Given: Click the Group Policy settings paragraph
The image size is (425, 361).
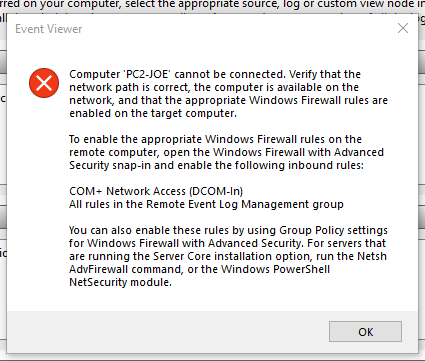Looking at the screenshot, I should pyautogui.click(x=228, y=256).
